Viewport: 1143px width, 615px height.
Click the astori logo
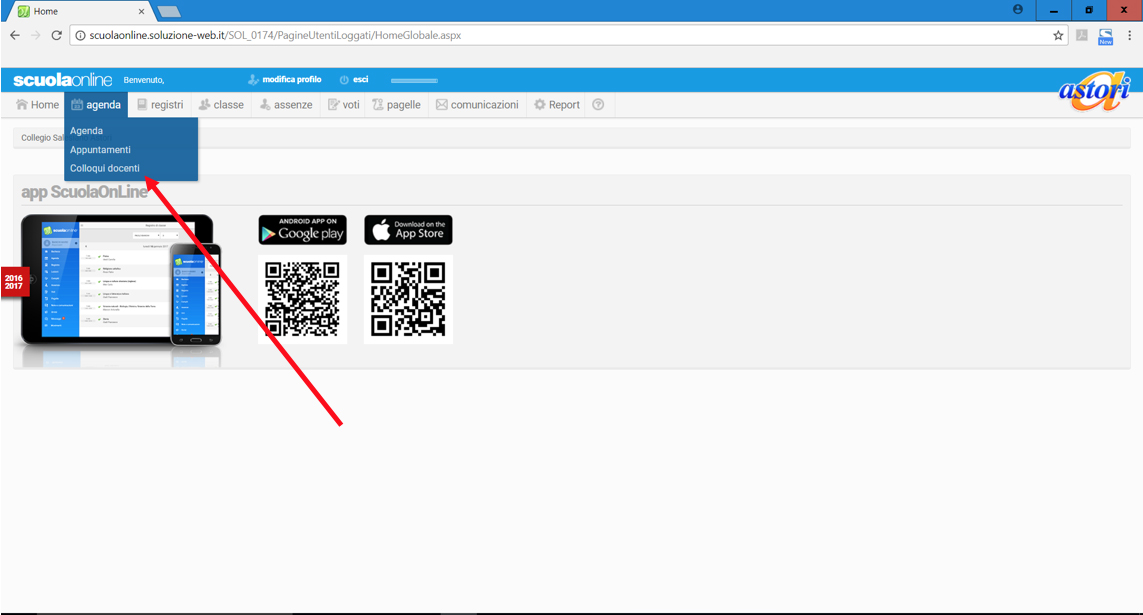[x=1094, y=92]
